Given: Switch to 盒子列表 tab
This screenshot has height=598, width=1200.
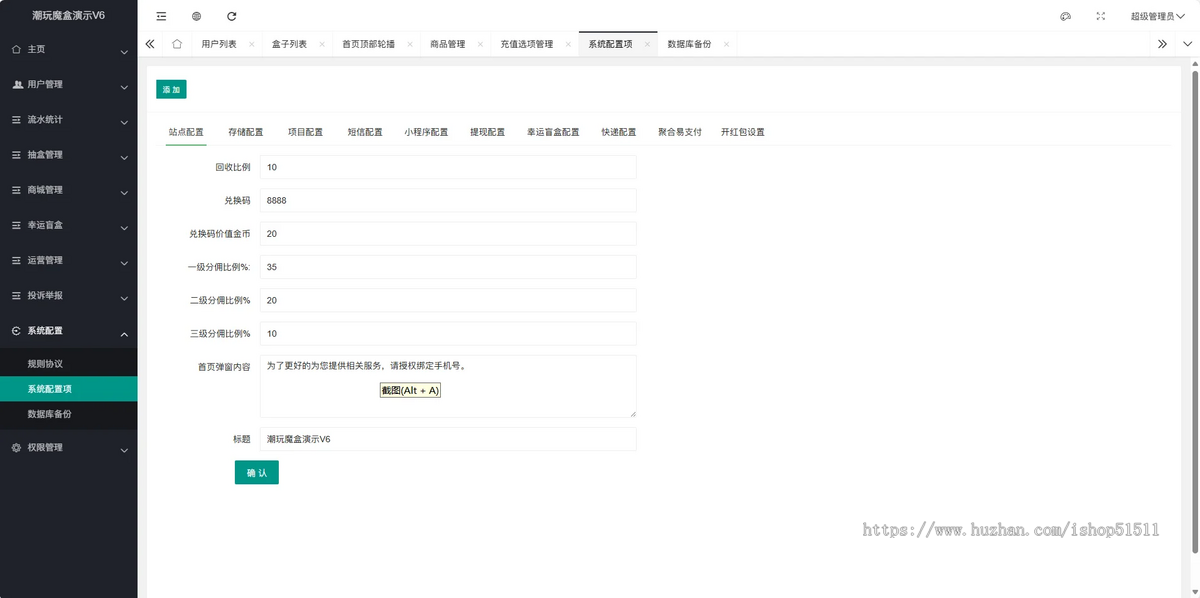Looking at the screenshot, I should [288, 44].
